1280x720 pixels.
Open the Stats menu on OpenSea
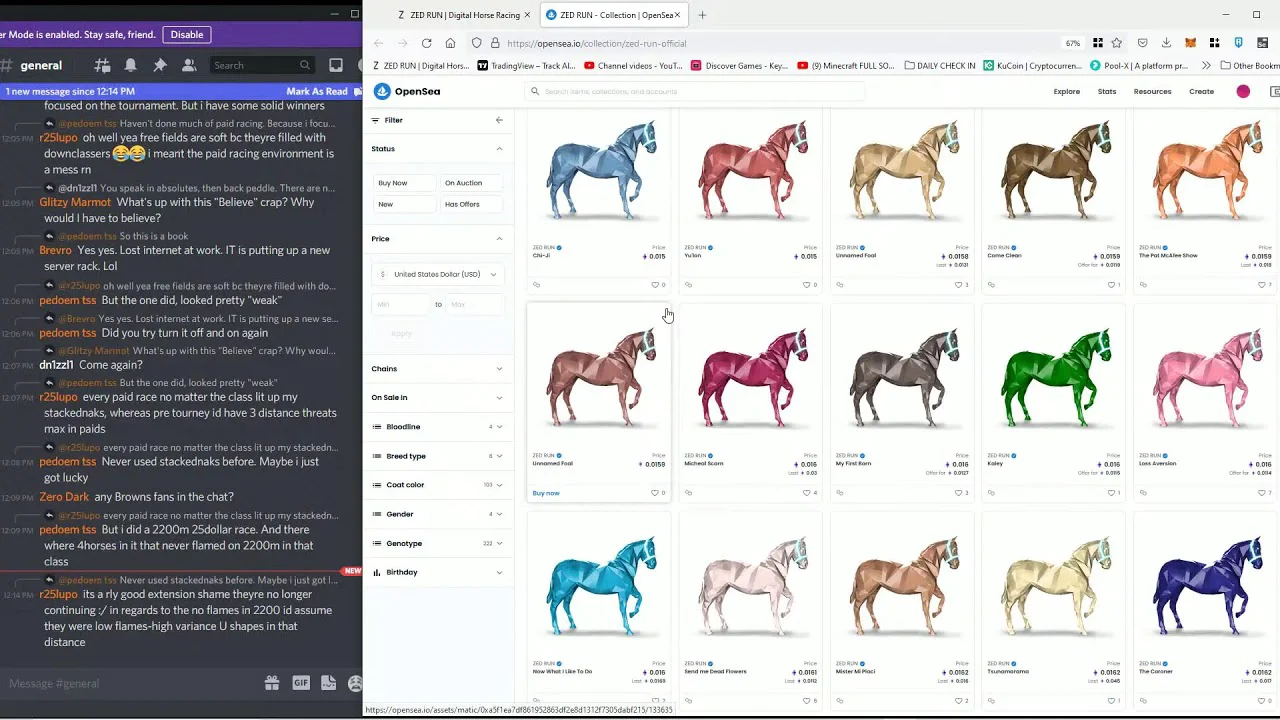click(x=1107, y=92)
